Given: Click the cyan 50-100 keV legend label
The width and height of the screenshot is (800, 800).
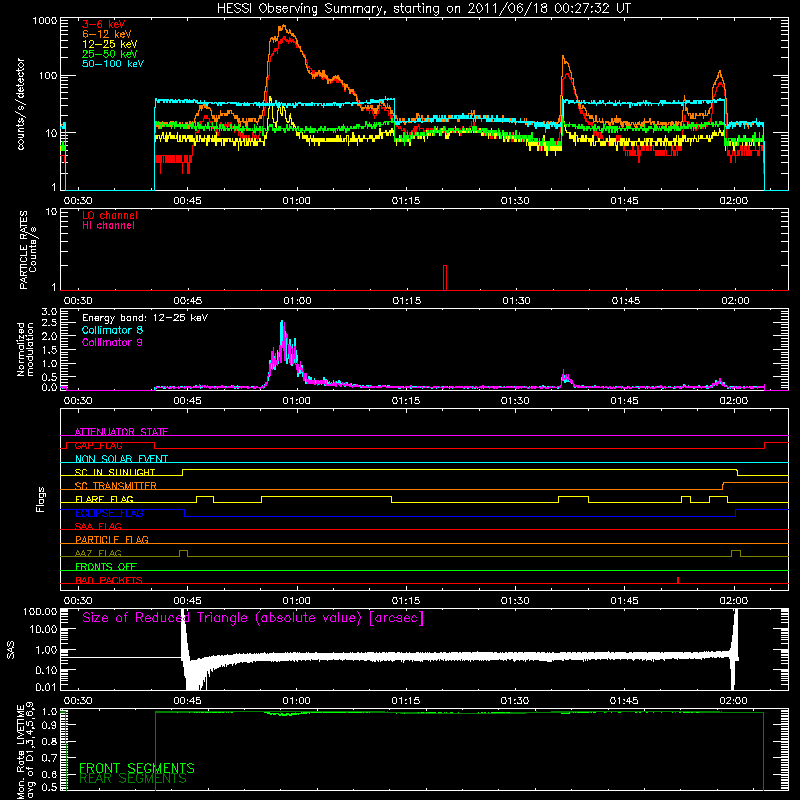Looking at the screenshot, I should click(x=113, y=64).
